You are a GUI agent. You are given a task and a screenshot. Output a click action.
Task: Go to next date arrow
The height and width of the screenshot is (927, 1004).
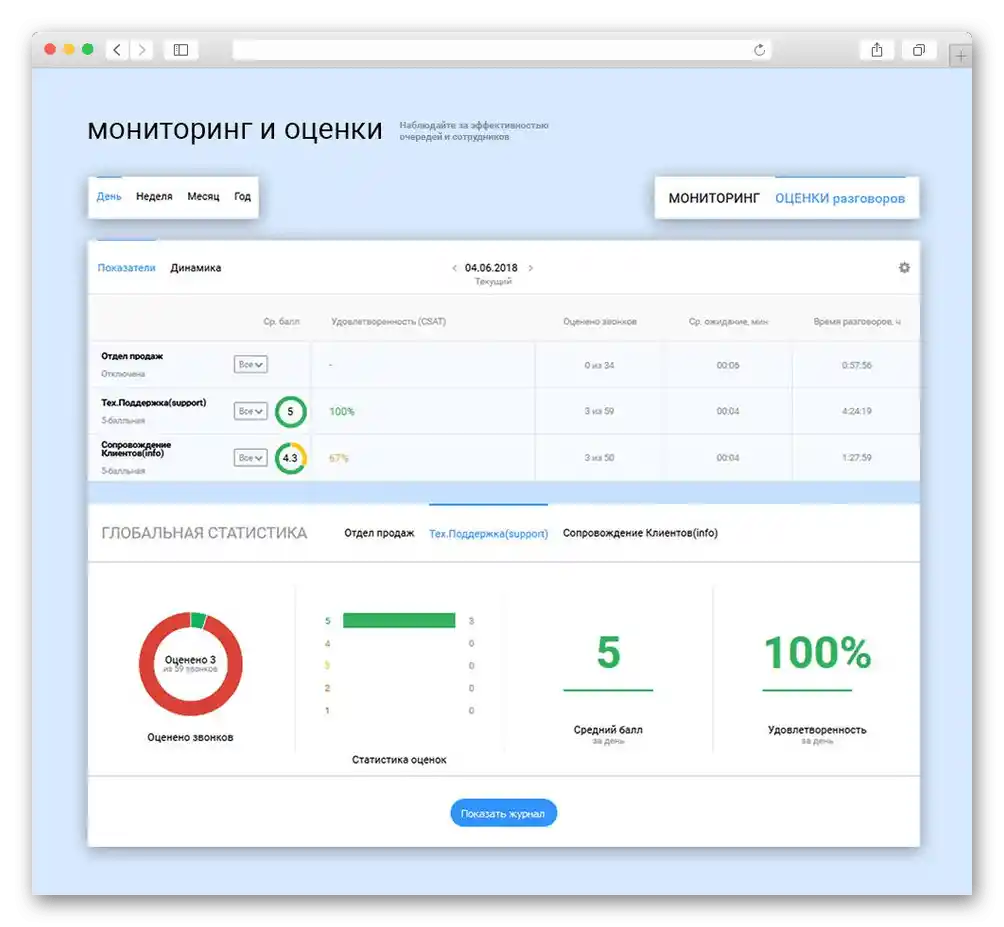pyautogui.click(x=530, y=268)
